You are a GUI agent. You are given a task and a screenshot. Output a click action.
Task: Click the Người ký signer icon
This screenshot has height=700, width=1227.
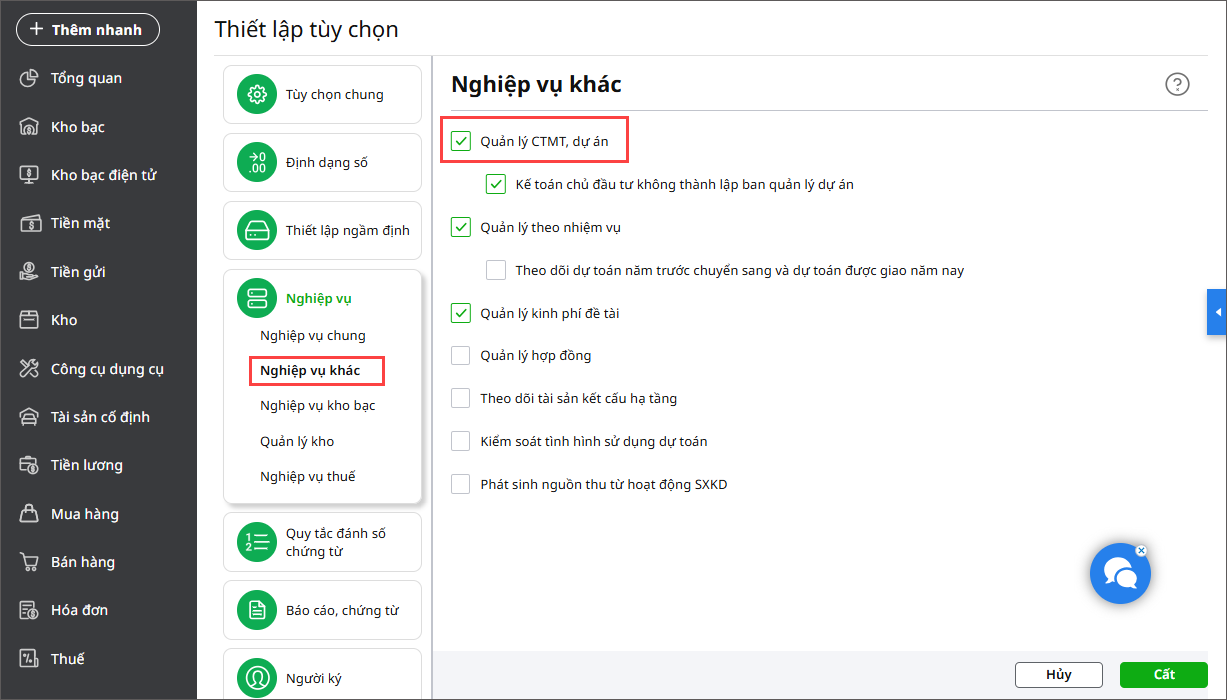pyautogui.click(x=256, y=678)
